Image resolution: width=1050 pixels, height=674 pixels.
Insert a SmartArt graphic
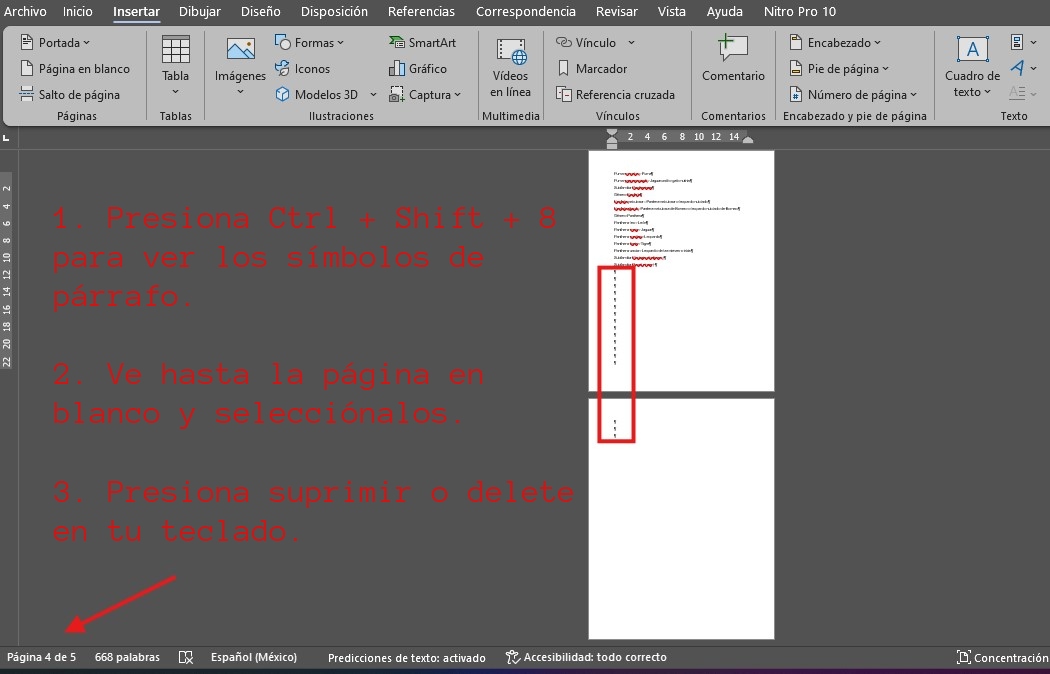pos(422,42)
